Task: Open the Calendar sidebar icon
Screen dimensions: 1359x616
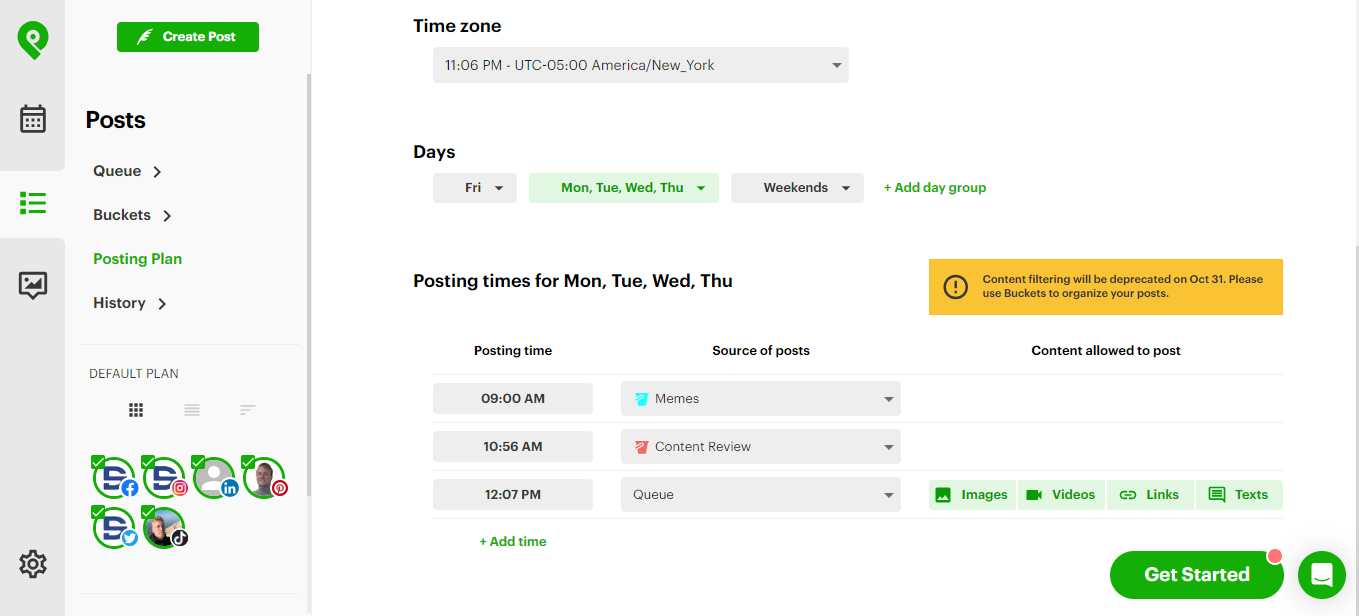Action: pyautogui.click(x=32, y=118)
